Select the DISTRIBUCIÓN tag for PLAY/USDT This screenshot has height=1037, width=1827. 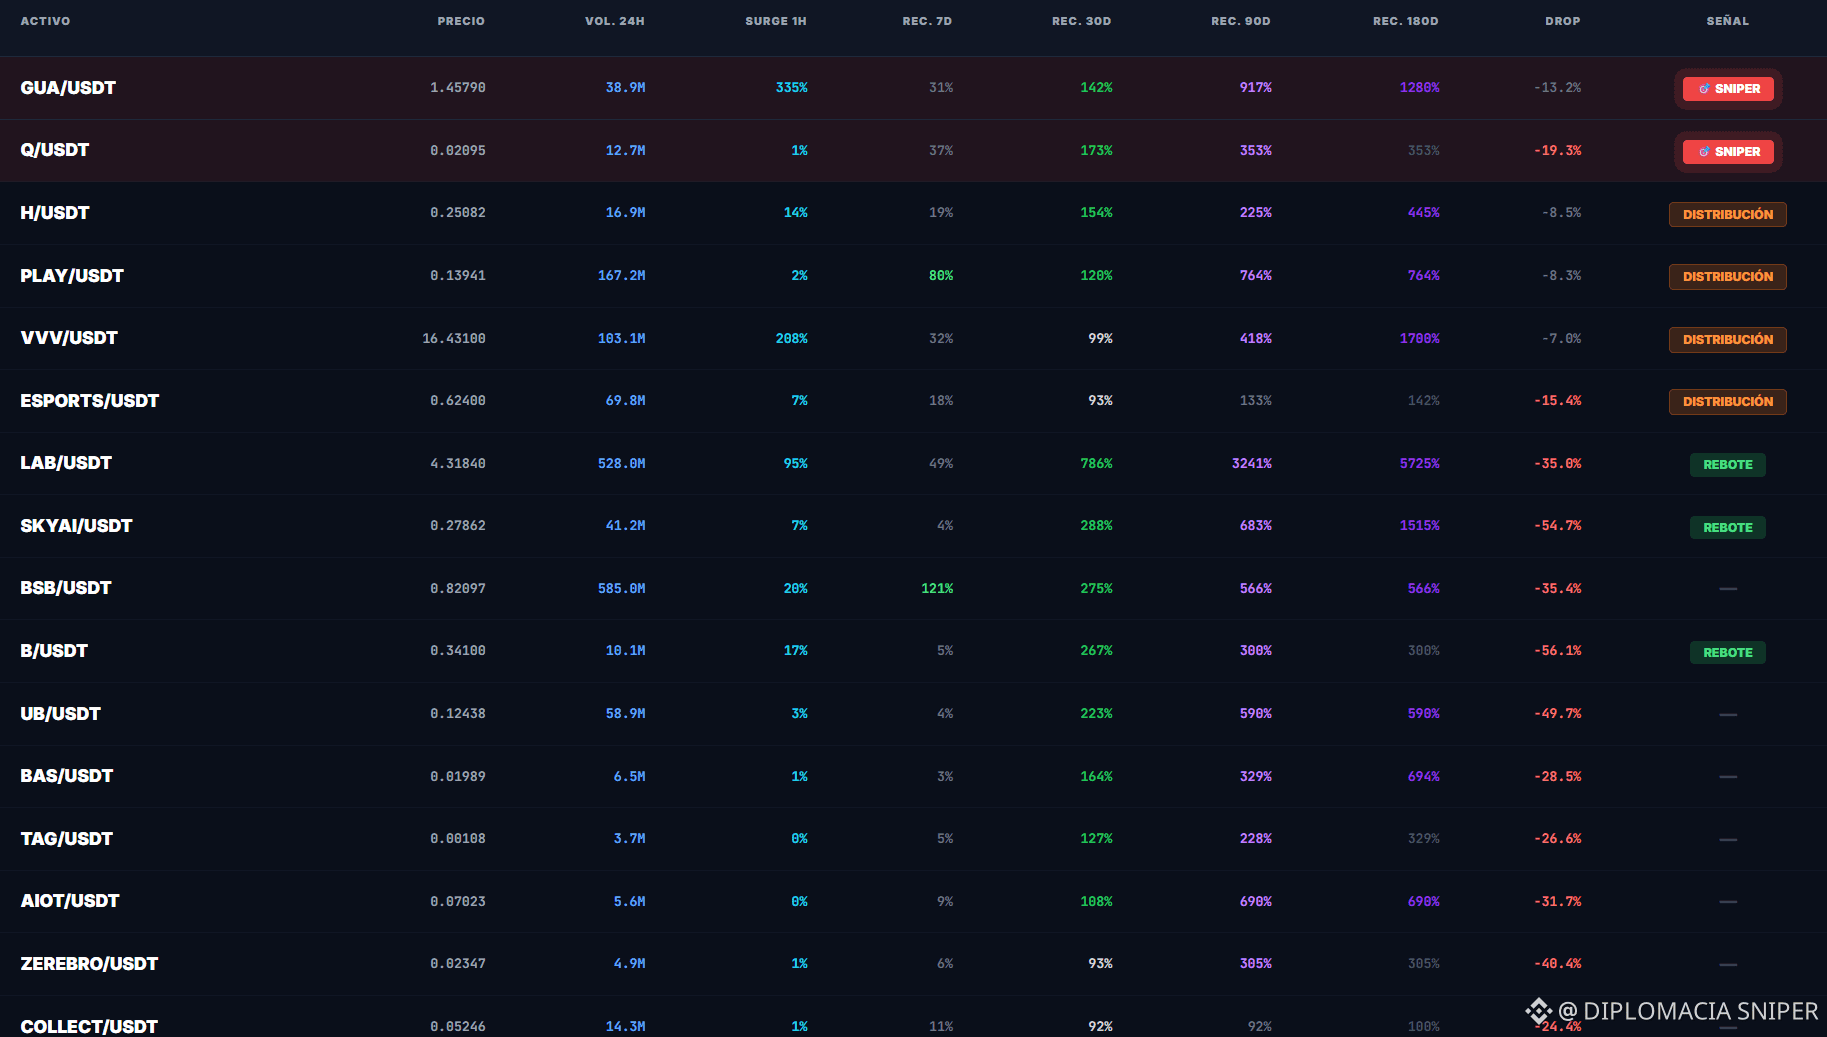[1727, 277]
